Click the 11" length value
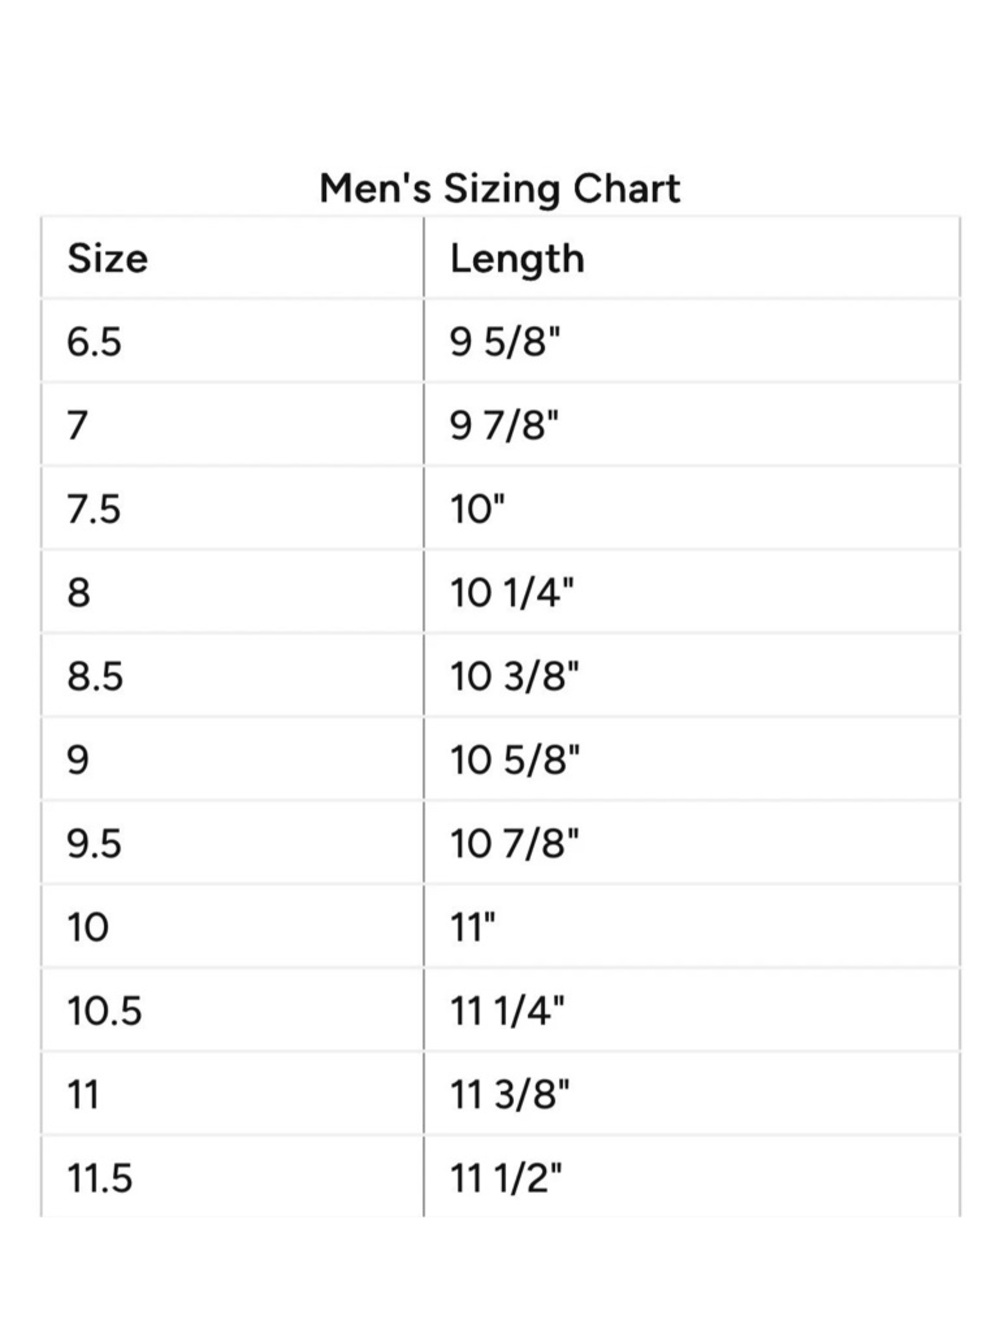 473,927
